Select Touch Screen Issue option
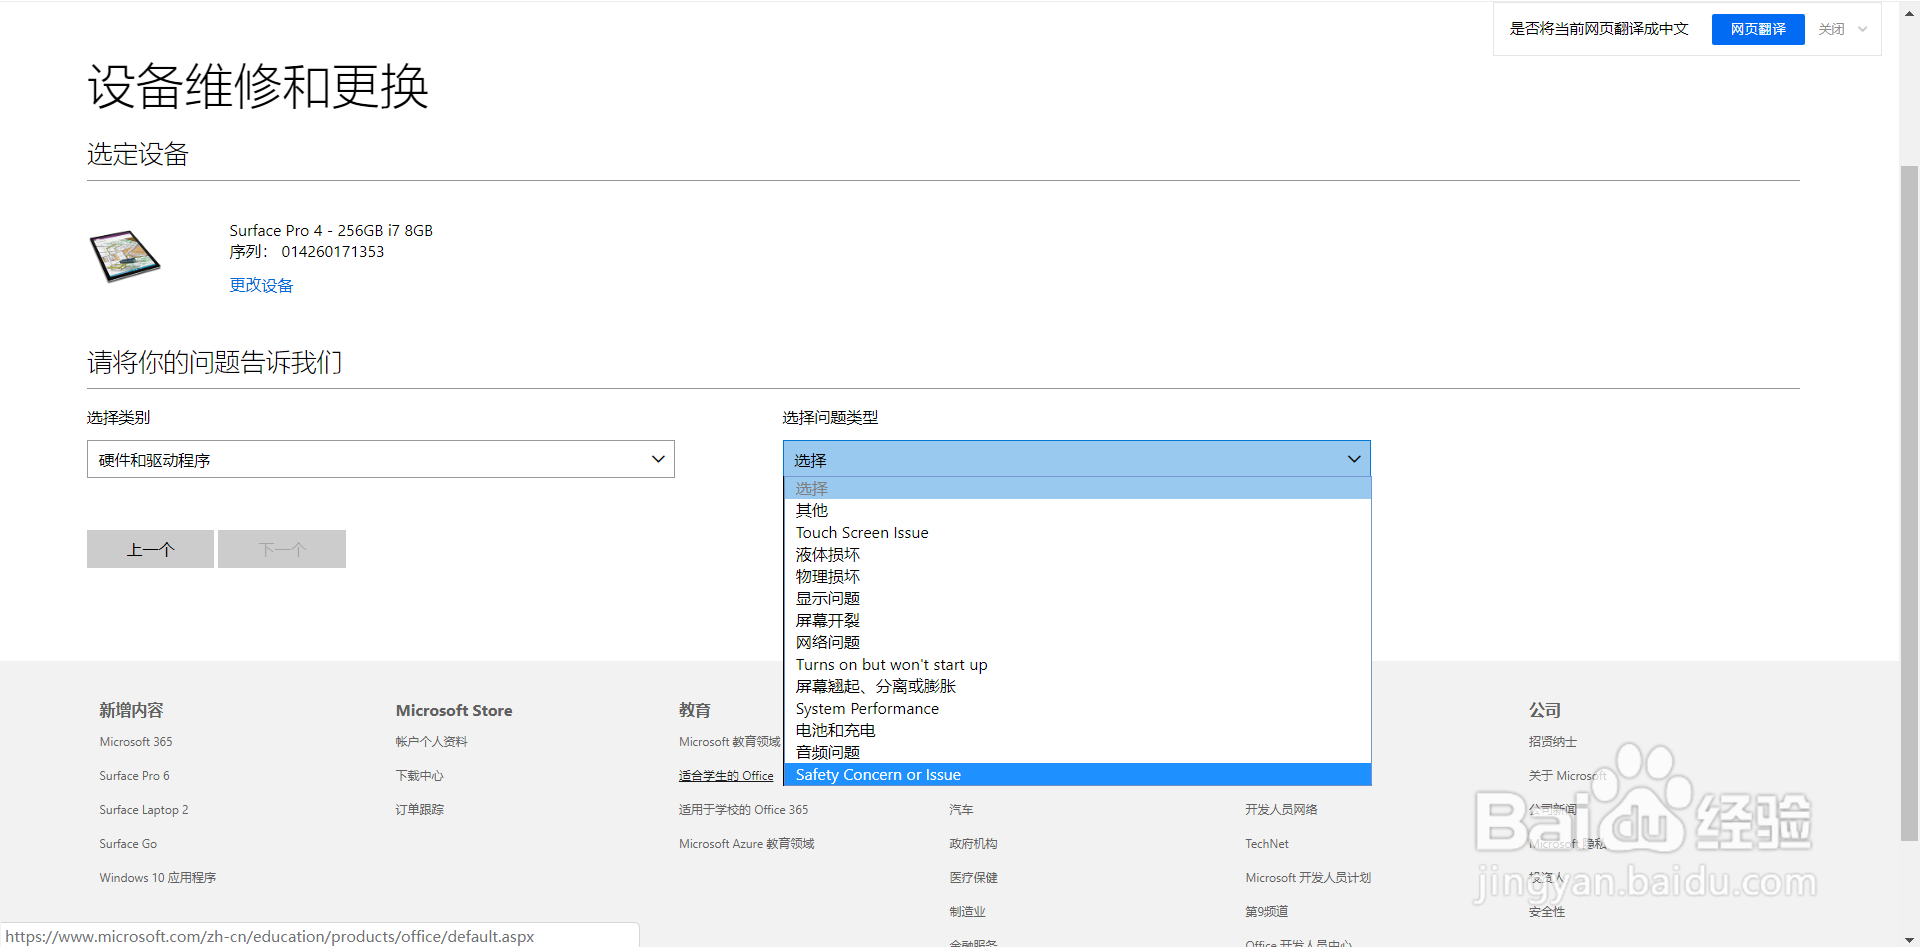 [x=1077, y=532]
